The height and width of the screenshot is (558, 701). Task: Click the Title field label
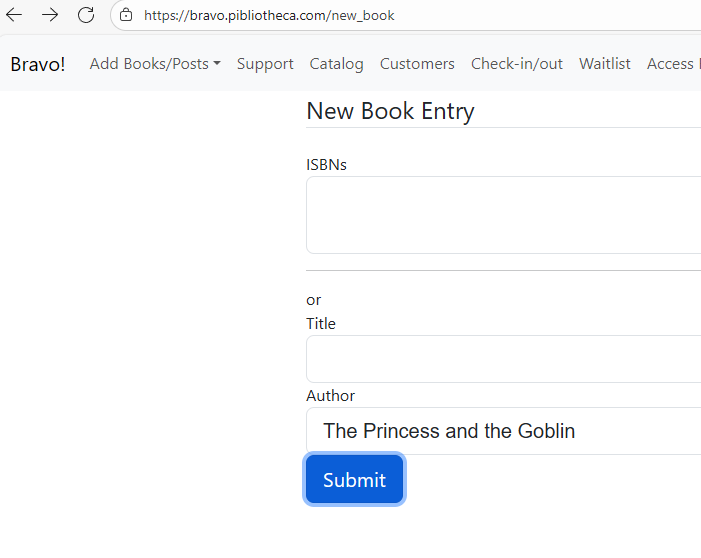click(321, 324)
